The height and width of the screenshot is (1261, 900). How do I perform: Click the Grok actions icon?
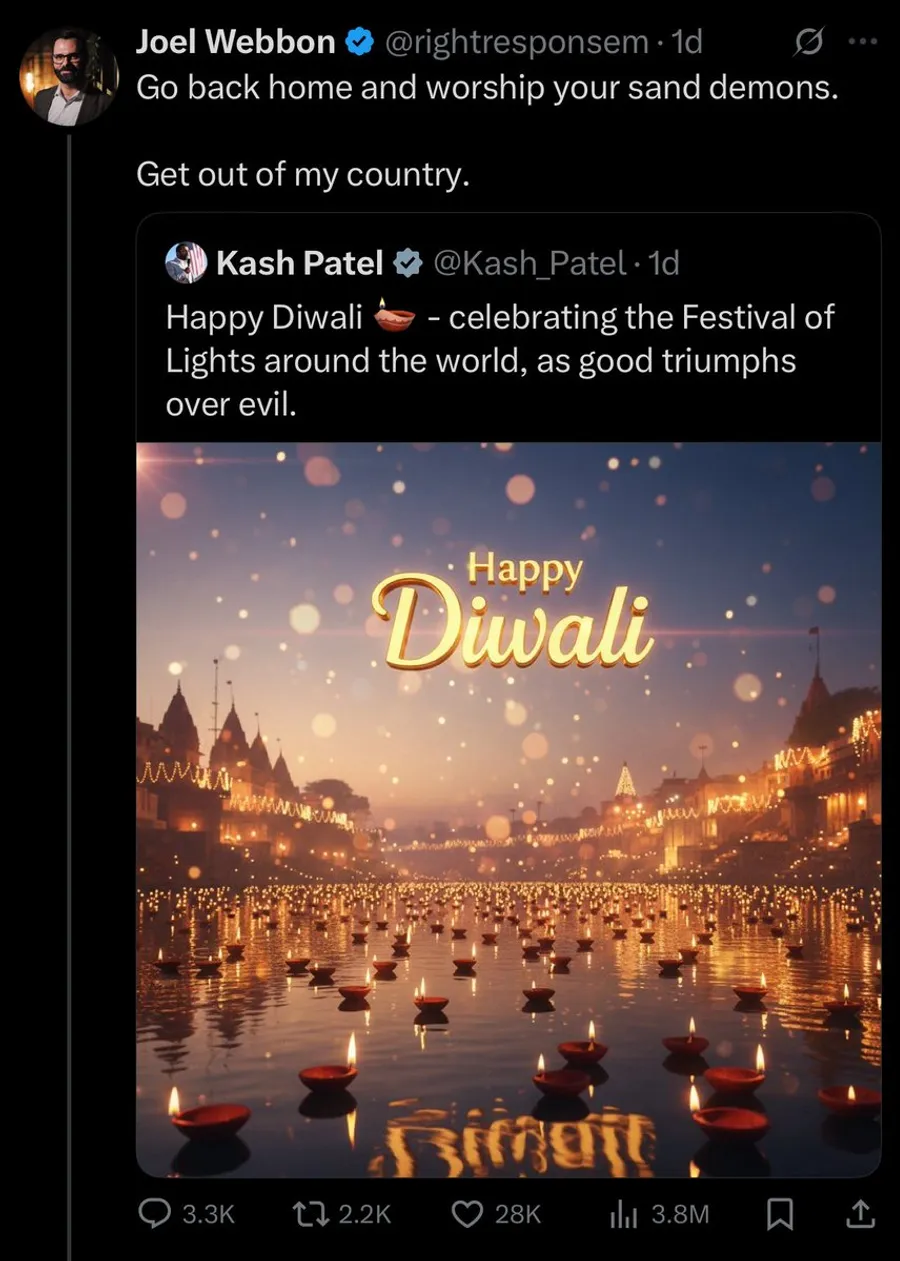point(809,42)
